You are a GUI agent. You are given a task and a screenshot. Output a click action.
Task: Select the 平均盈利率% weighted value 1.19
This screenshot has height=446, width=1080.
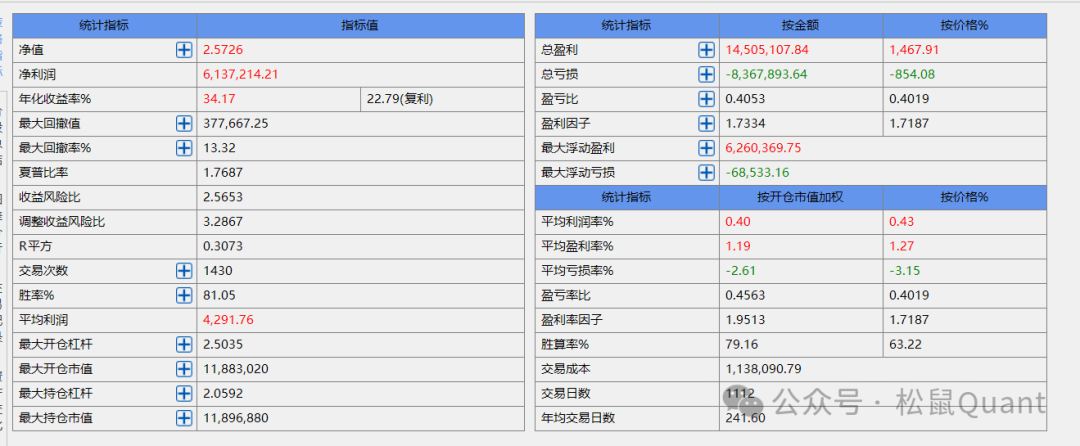[x=738, y=246]
